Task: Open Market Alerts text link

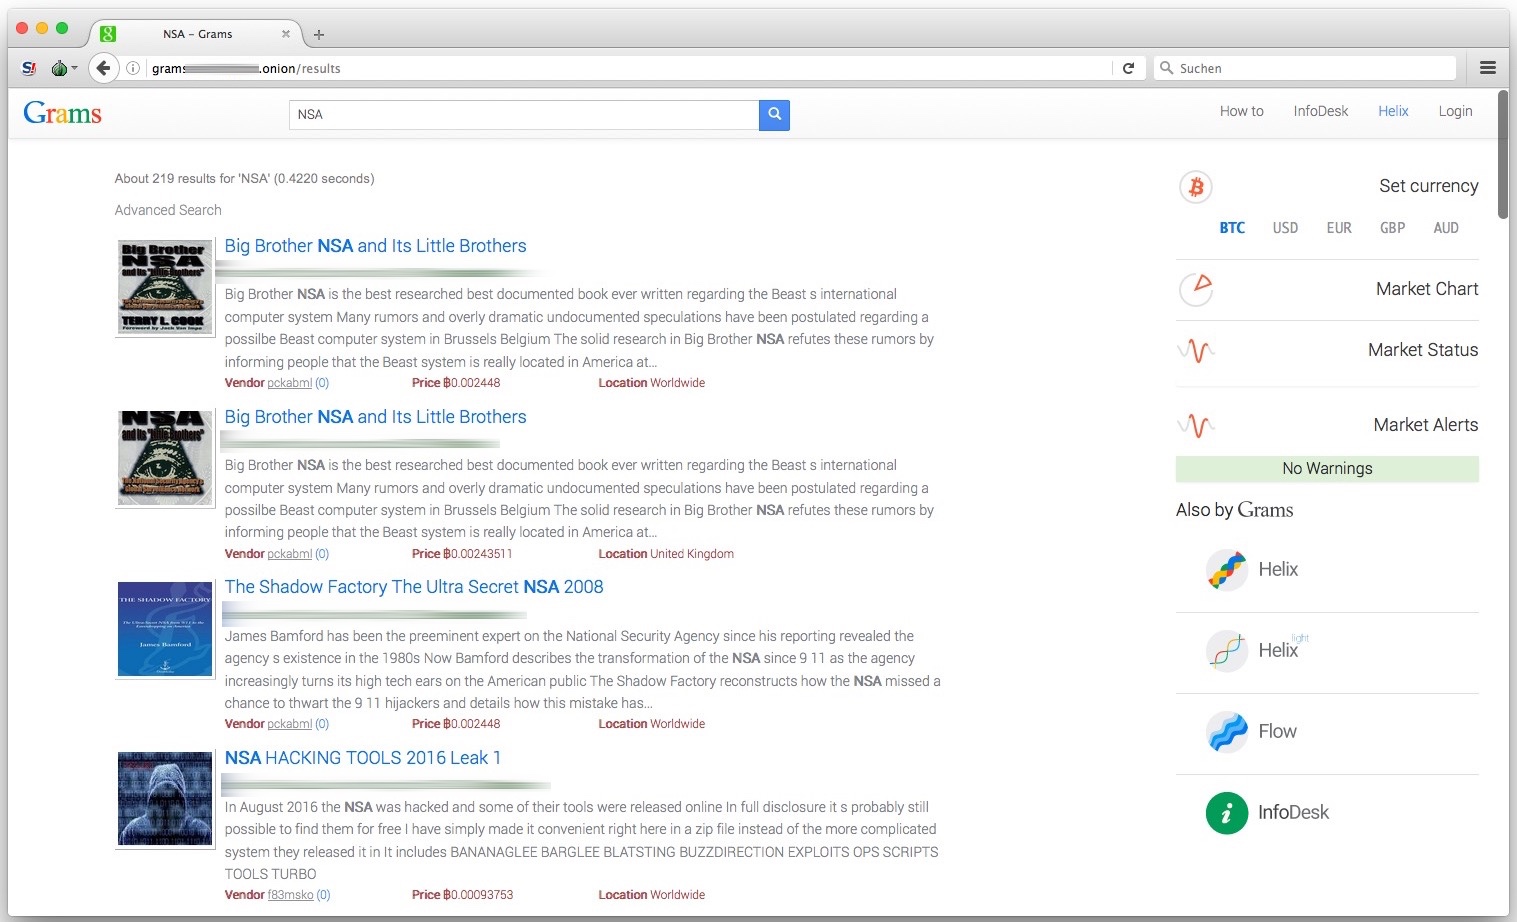Action: (x=1425, y=425)
